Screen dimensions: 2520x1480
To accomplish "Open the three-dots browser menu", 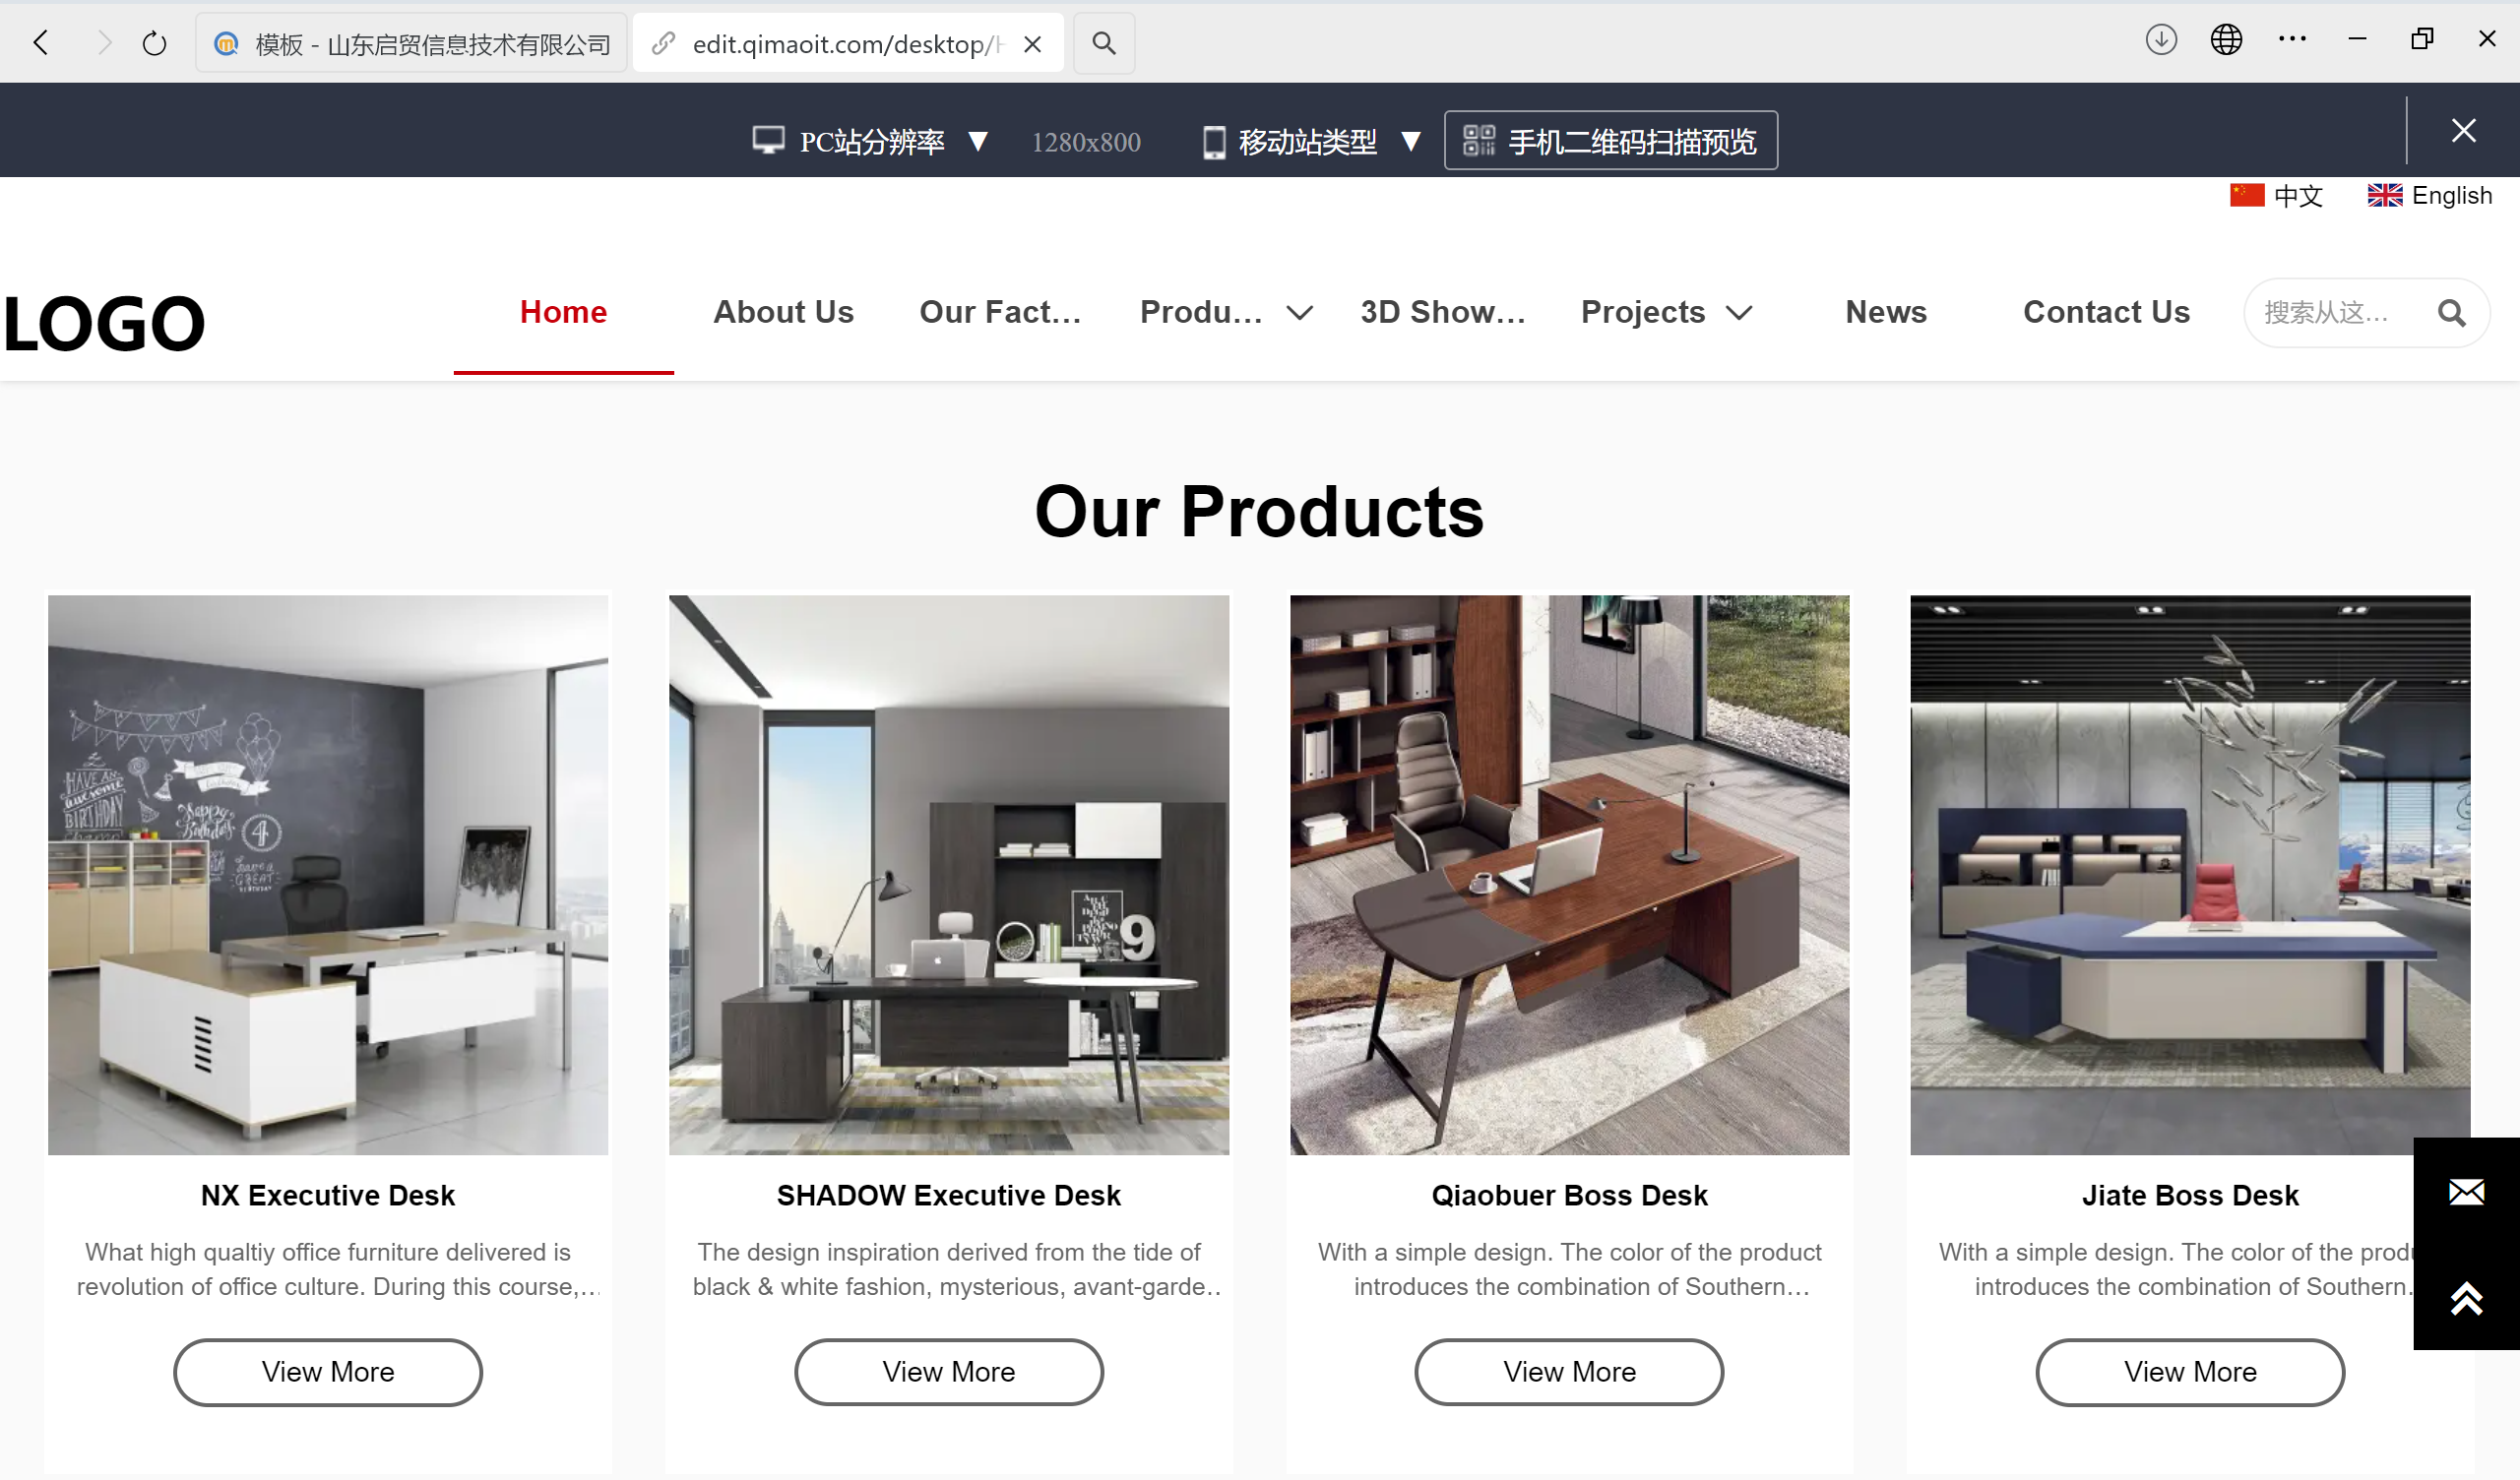I will 2292,40.
